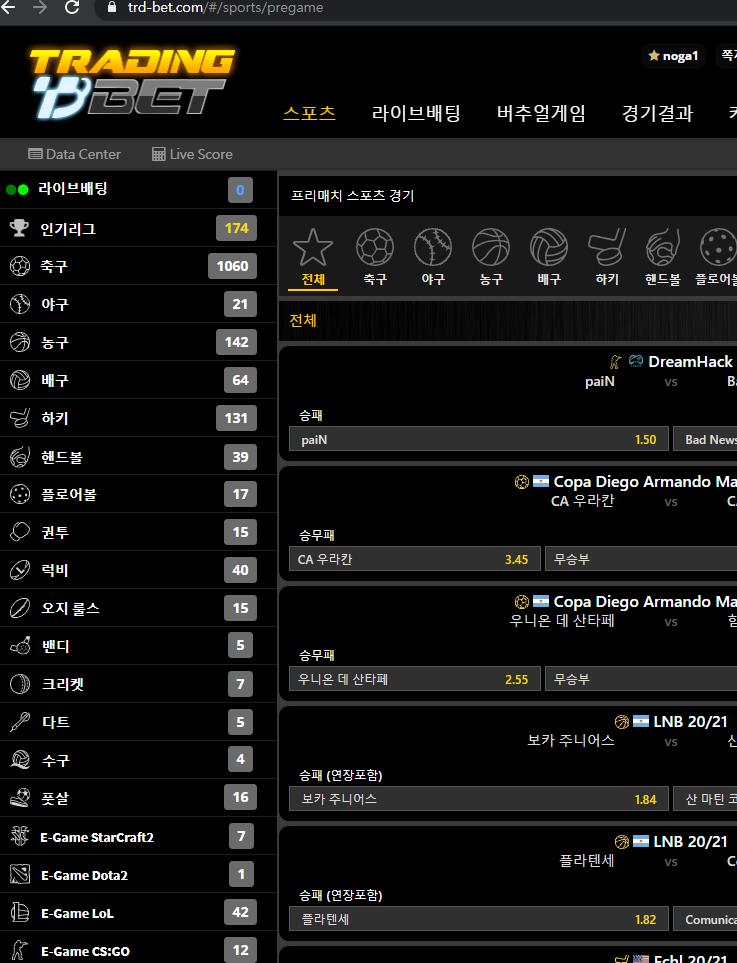Expand 인기리그 popular leagues in sidebar
Viewport: 737px width, 963px height.
click(x=68, y=229)
